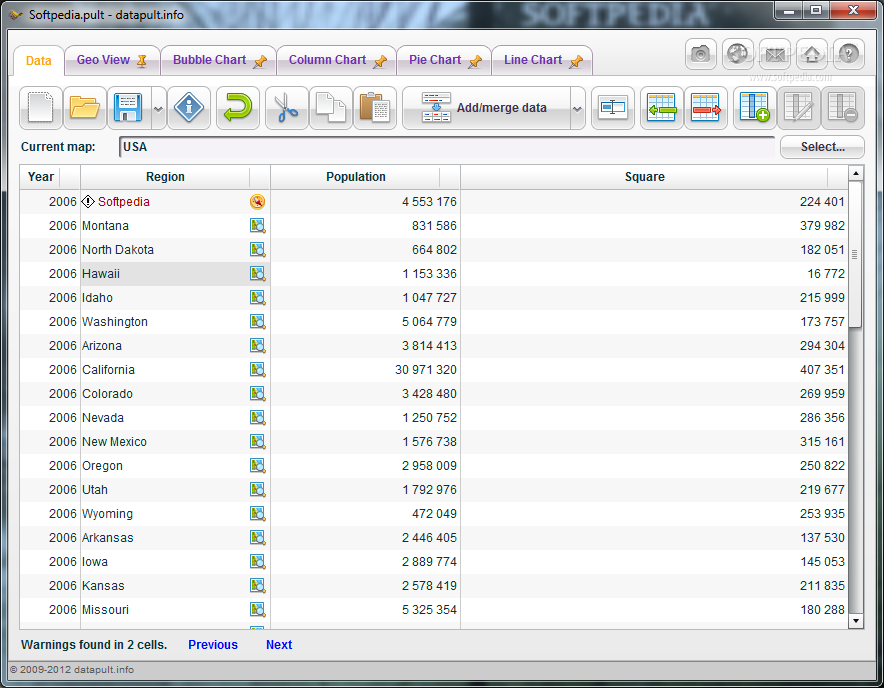Click the Next warning link
Screen dimensions: 884x688
279,645
